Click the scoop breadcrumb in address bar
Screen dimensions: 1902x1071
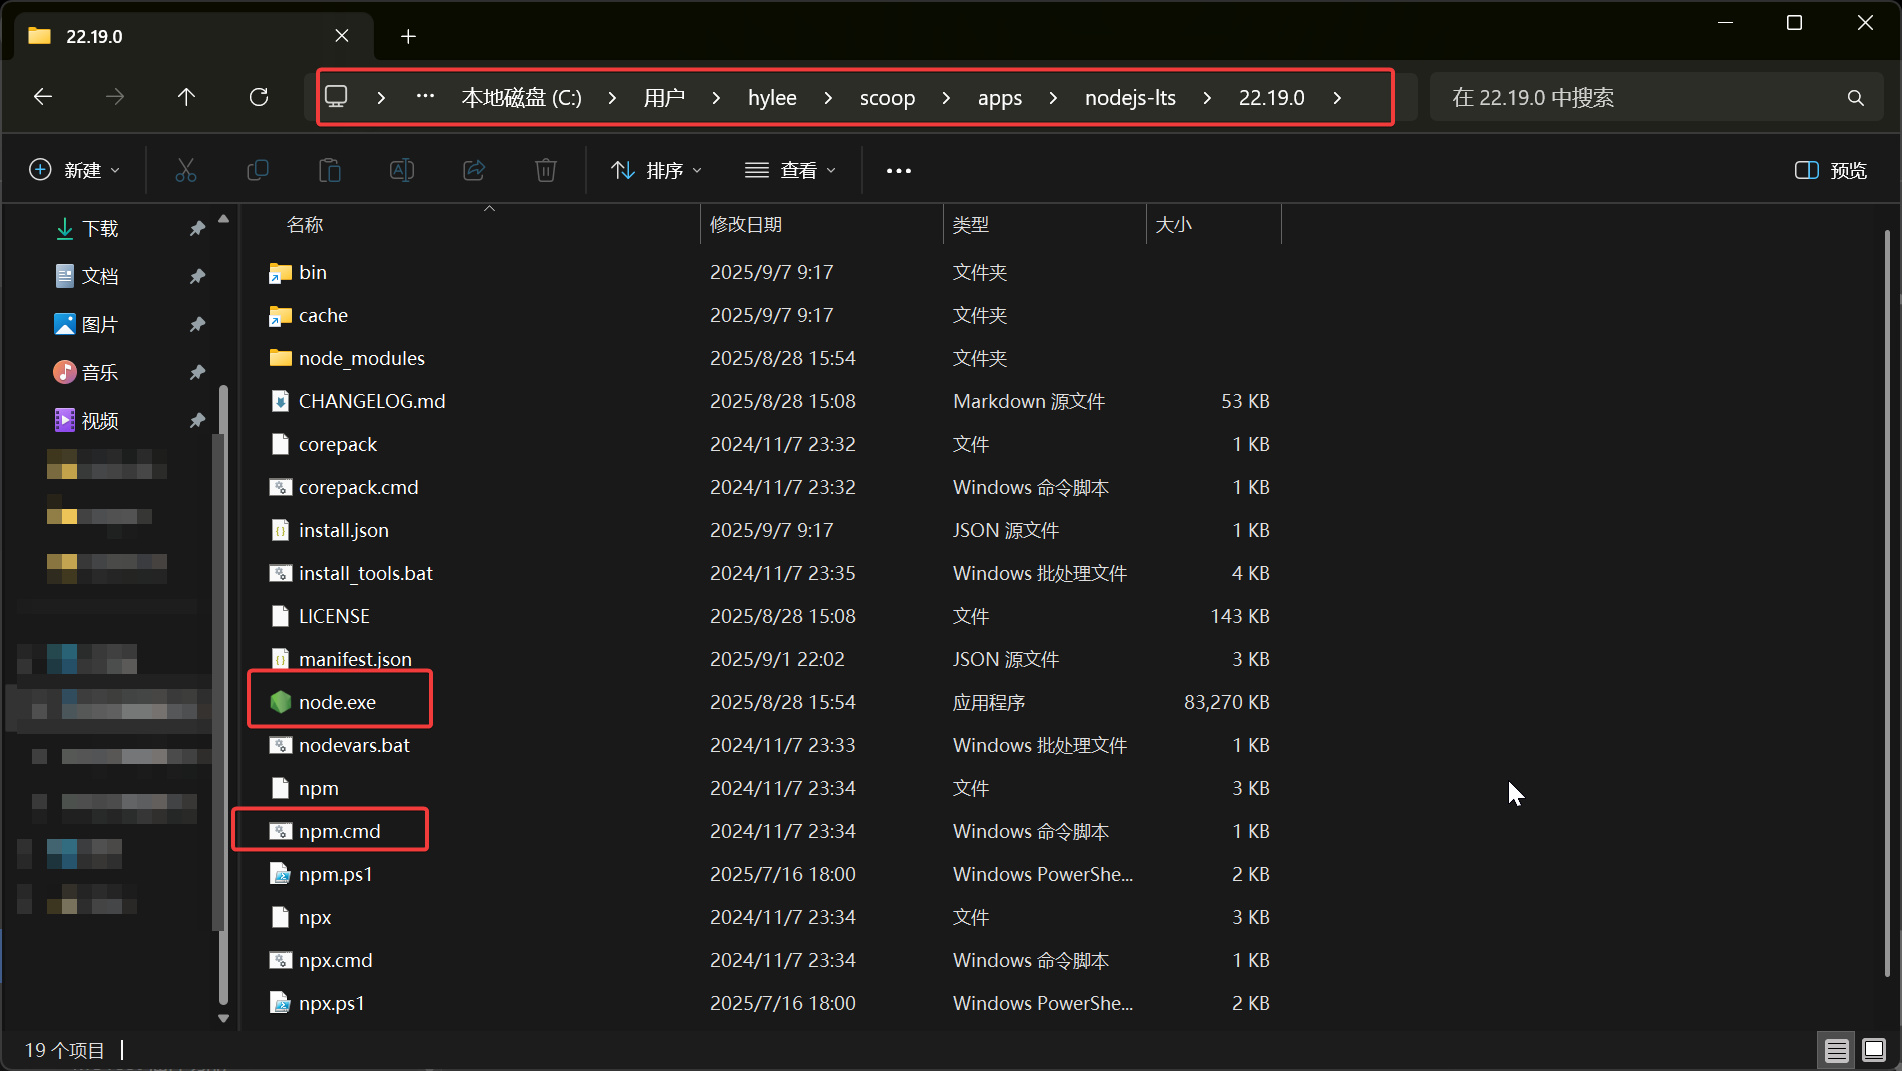point(887,98)
